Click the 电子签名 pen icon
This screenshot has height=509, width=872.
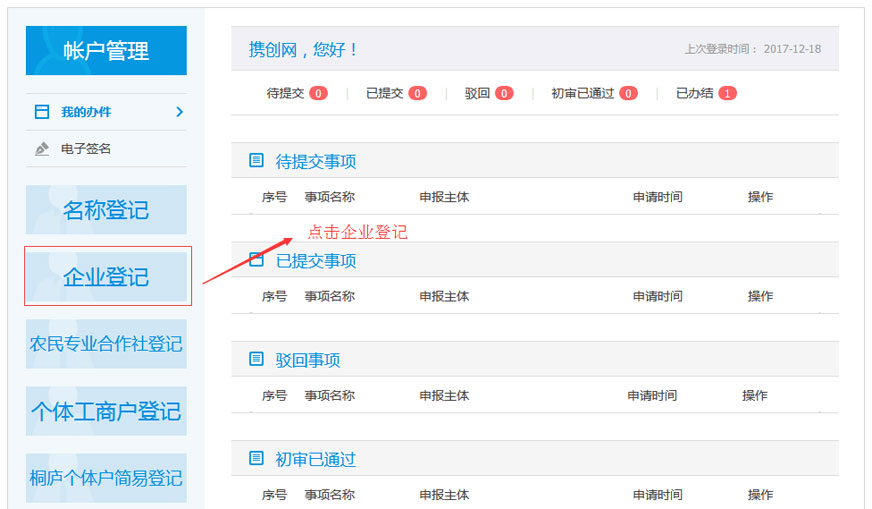(x=42, y=149)
